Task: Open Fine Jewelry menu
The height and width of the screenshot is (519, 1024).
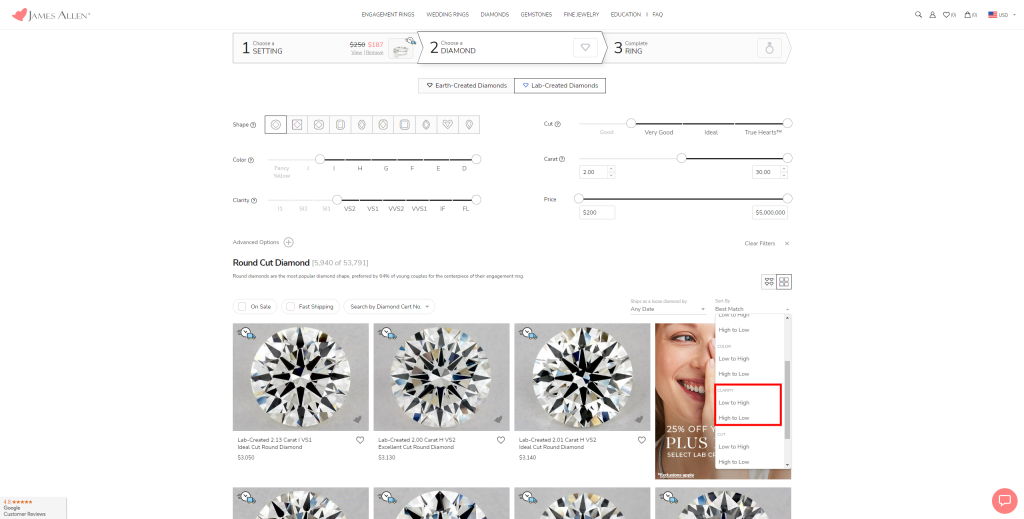Action: click(581, 14)
